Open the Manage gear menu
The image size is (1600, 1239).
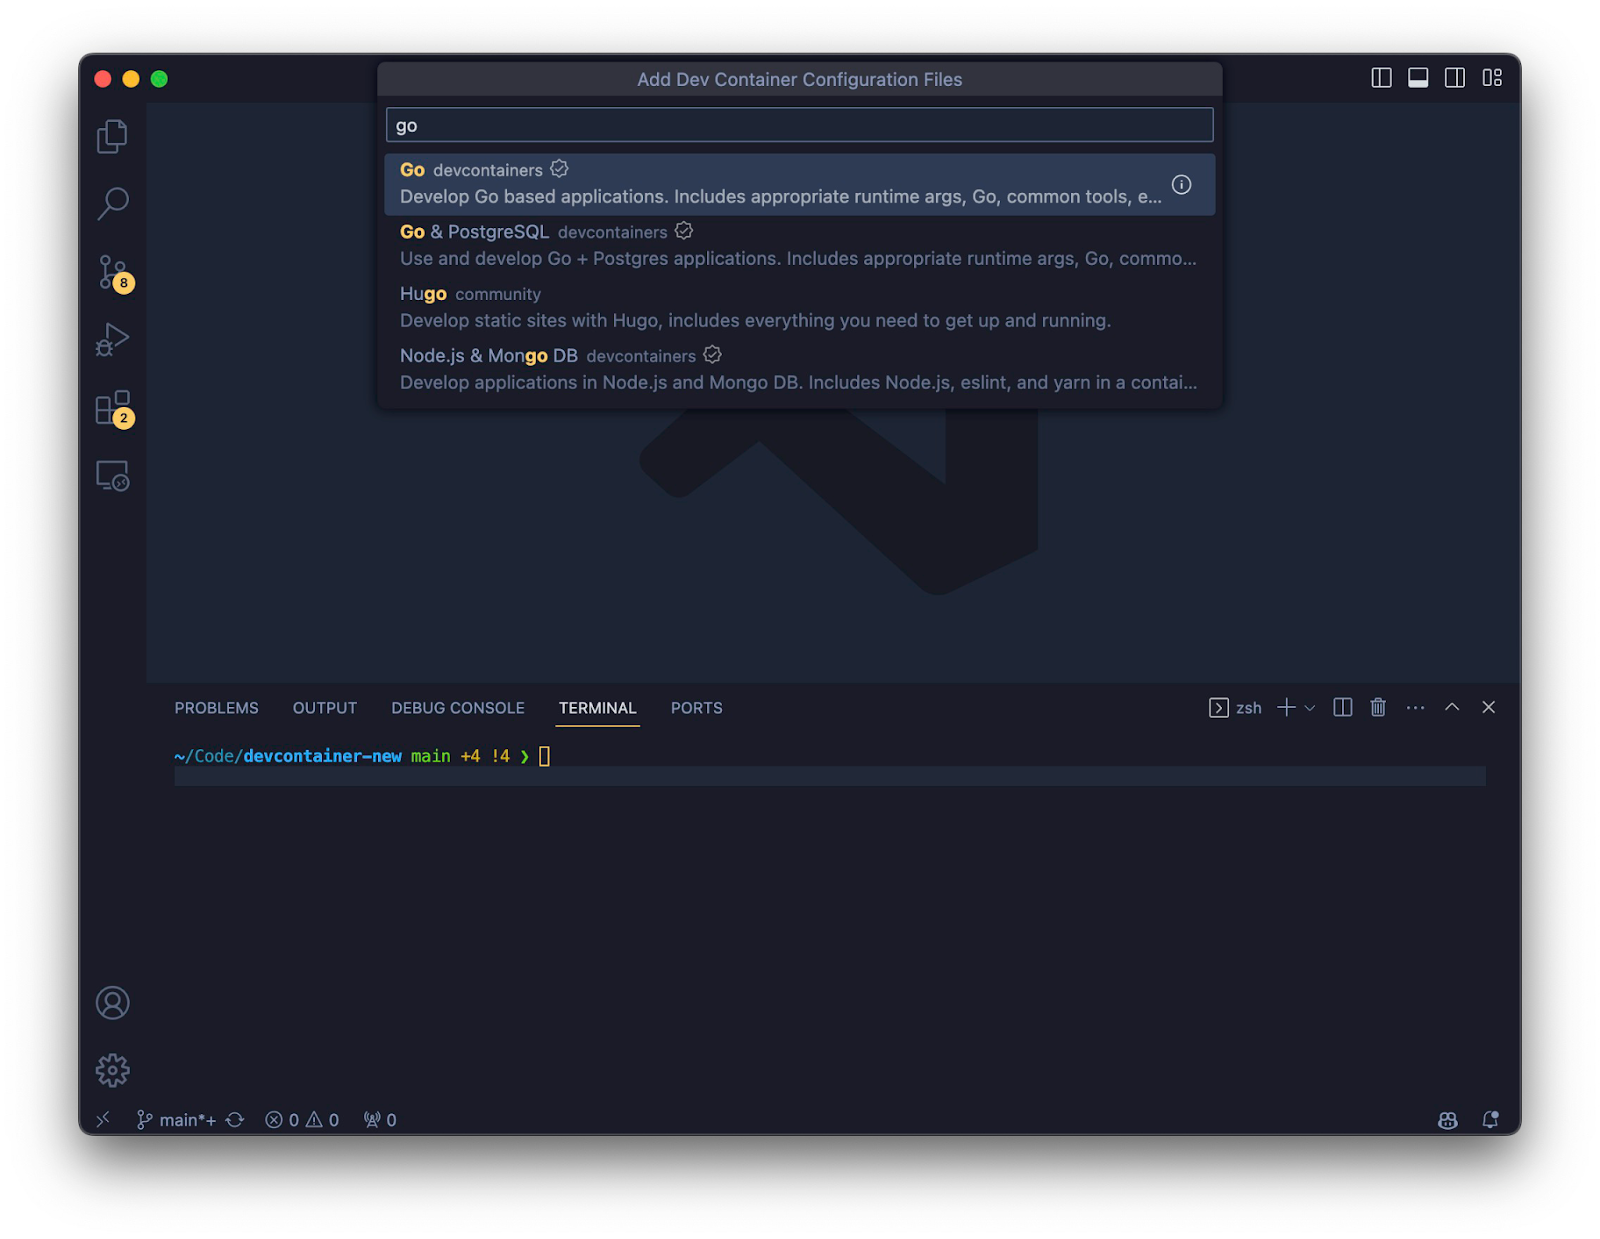pos(112,1070)
